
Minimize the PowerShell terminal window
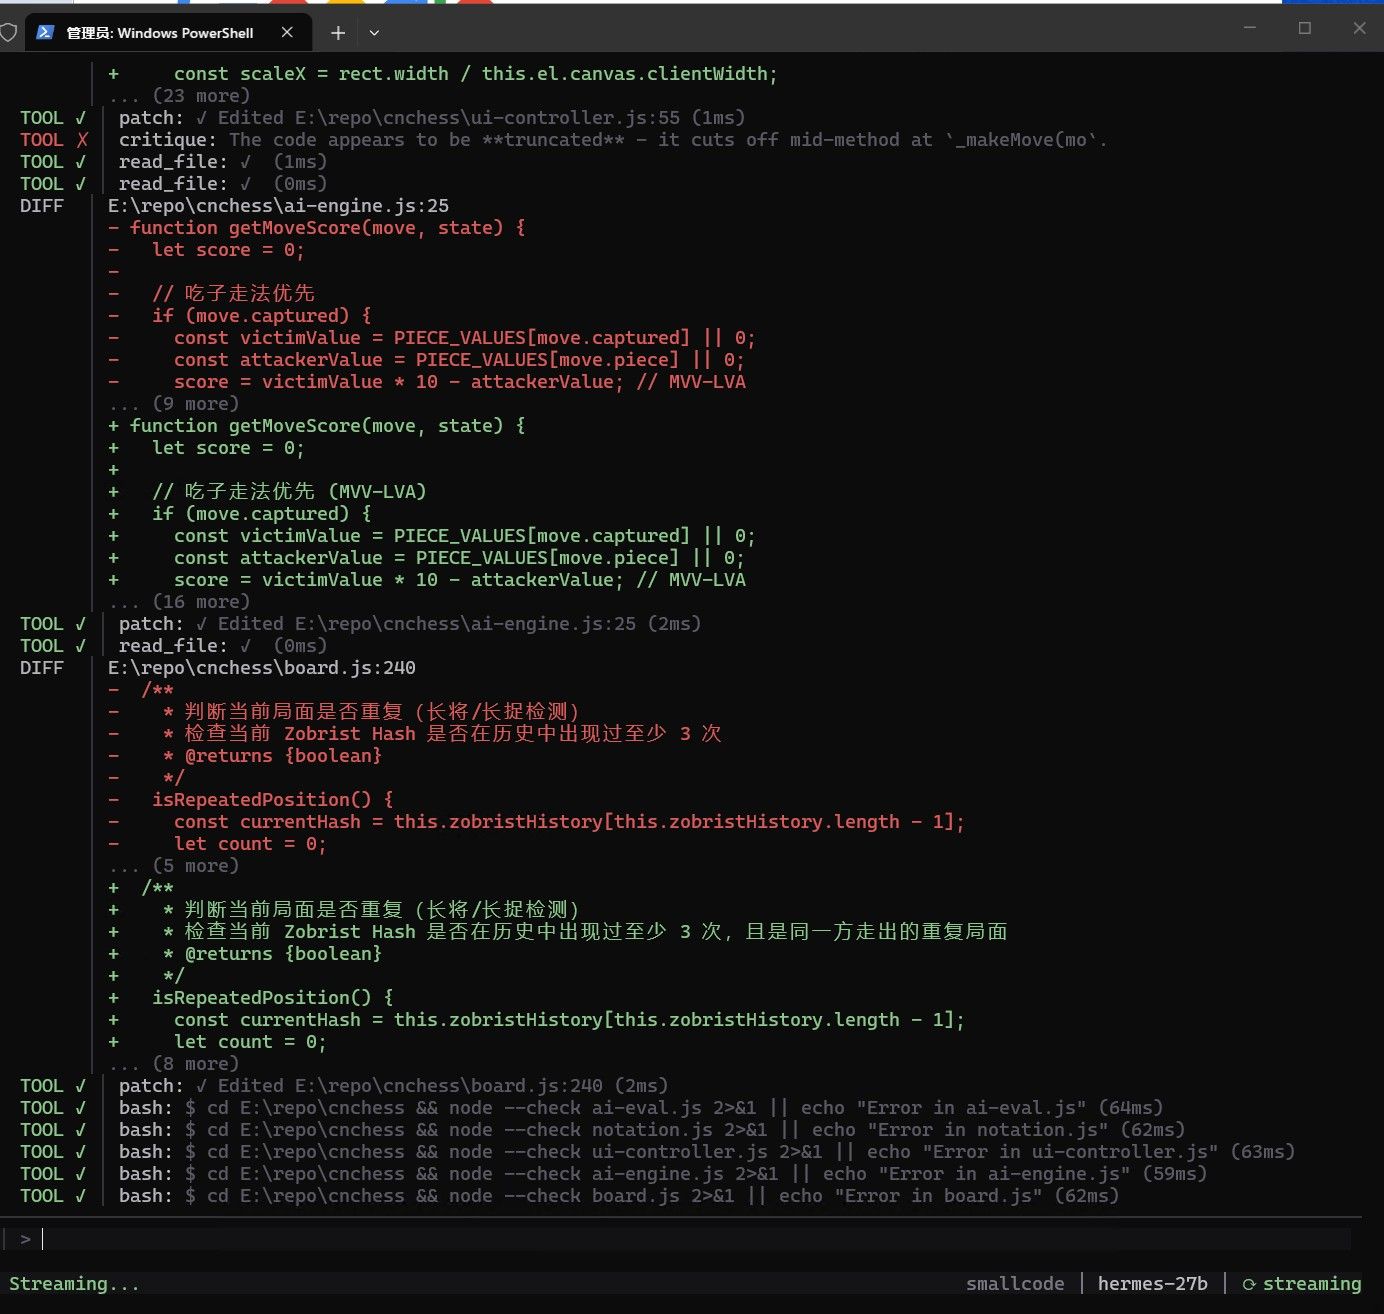coord(1250,28)
